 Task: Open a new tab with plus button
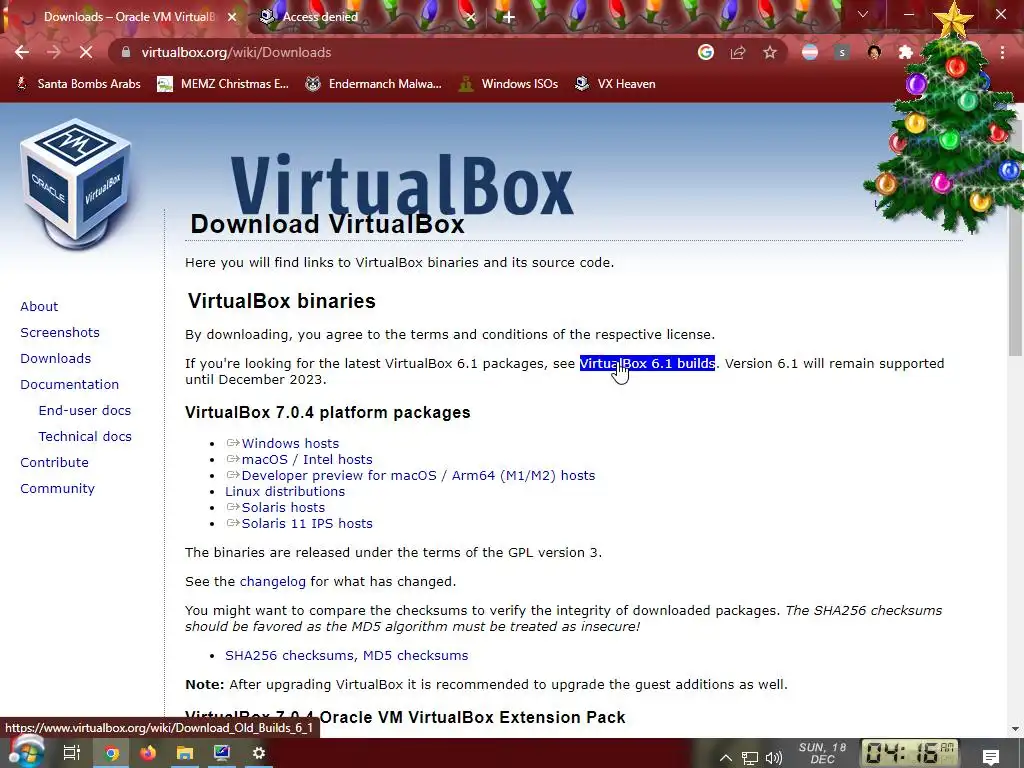click(x=508, y=17)
